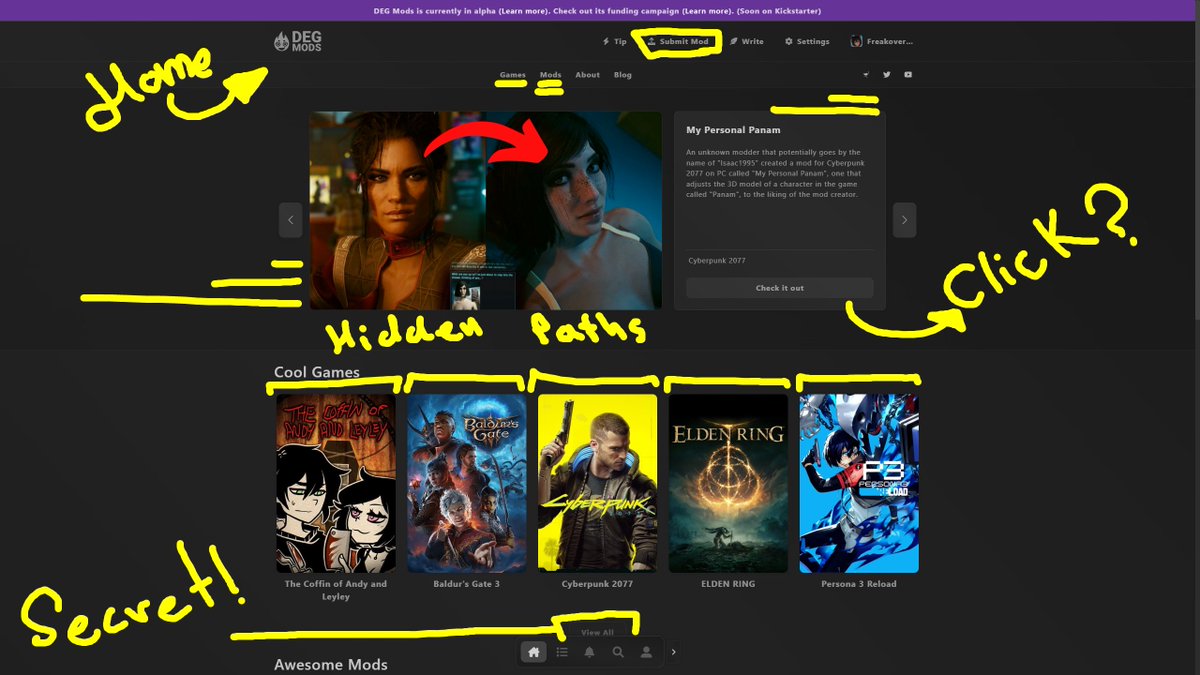Go to the Mods tab
The height and width of the screenshot is (675, 1200).
point(551,75)
